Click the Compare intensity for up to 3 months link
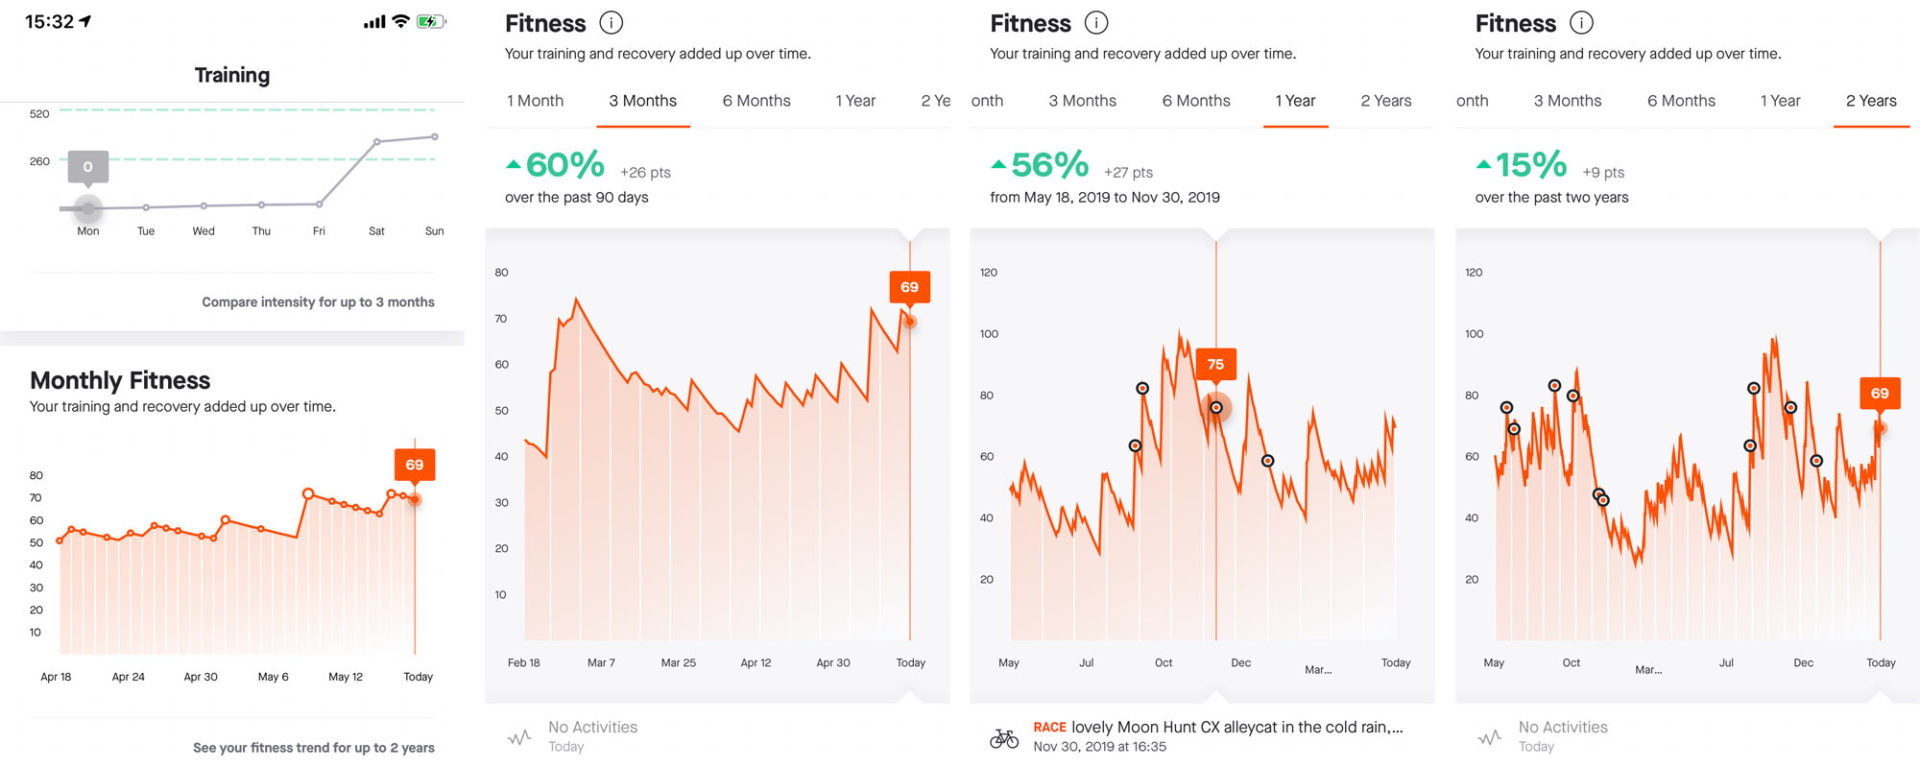 (x=318, y=301)
